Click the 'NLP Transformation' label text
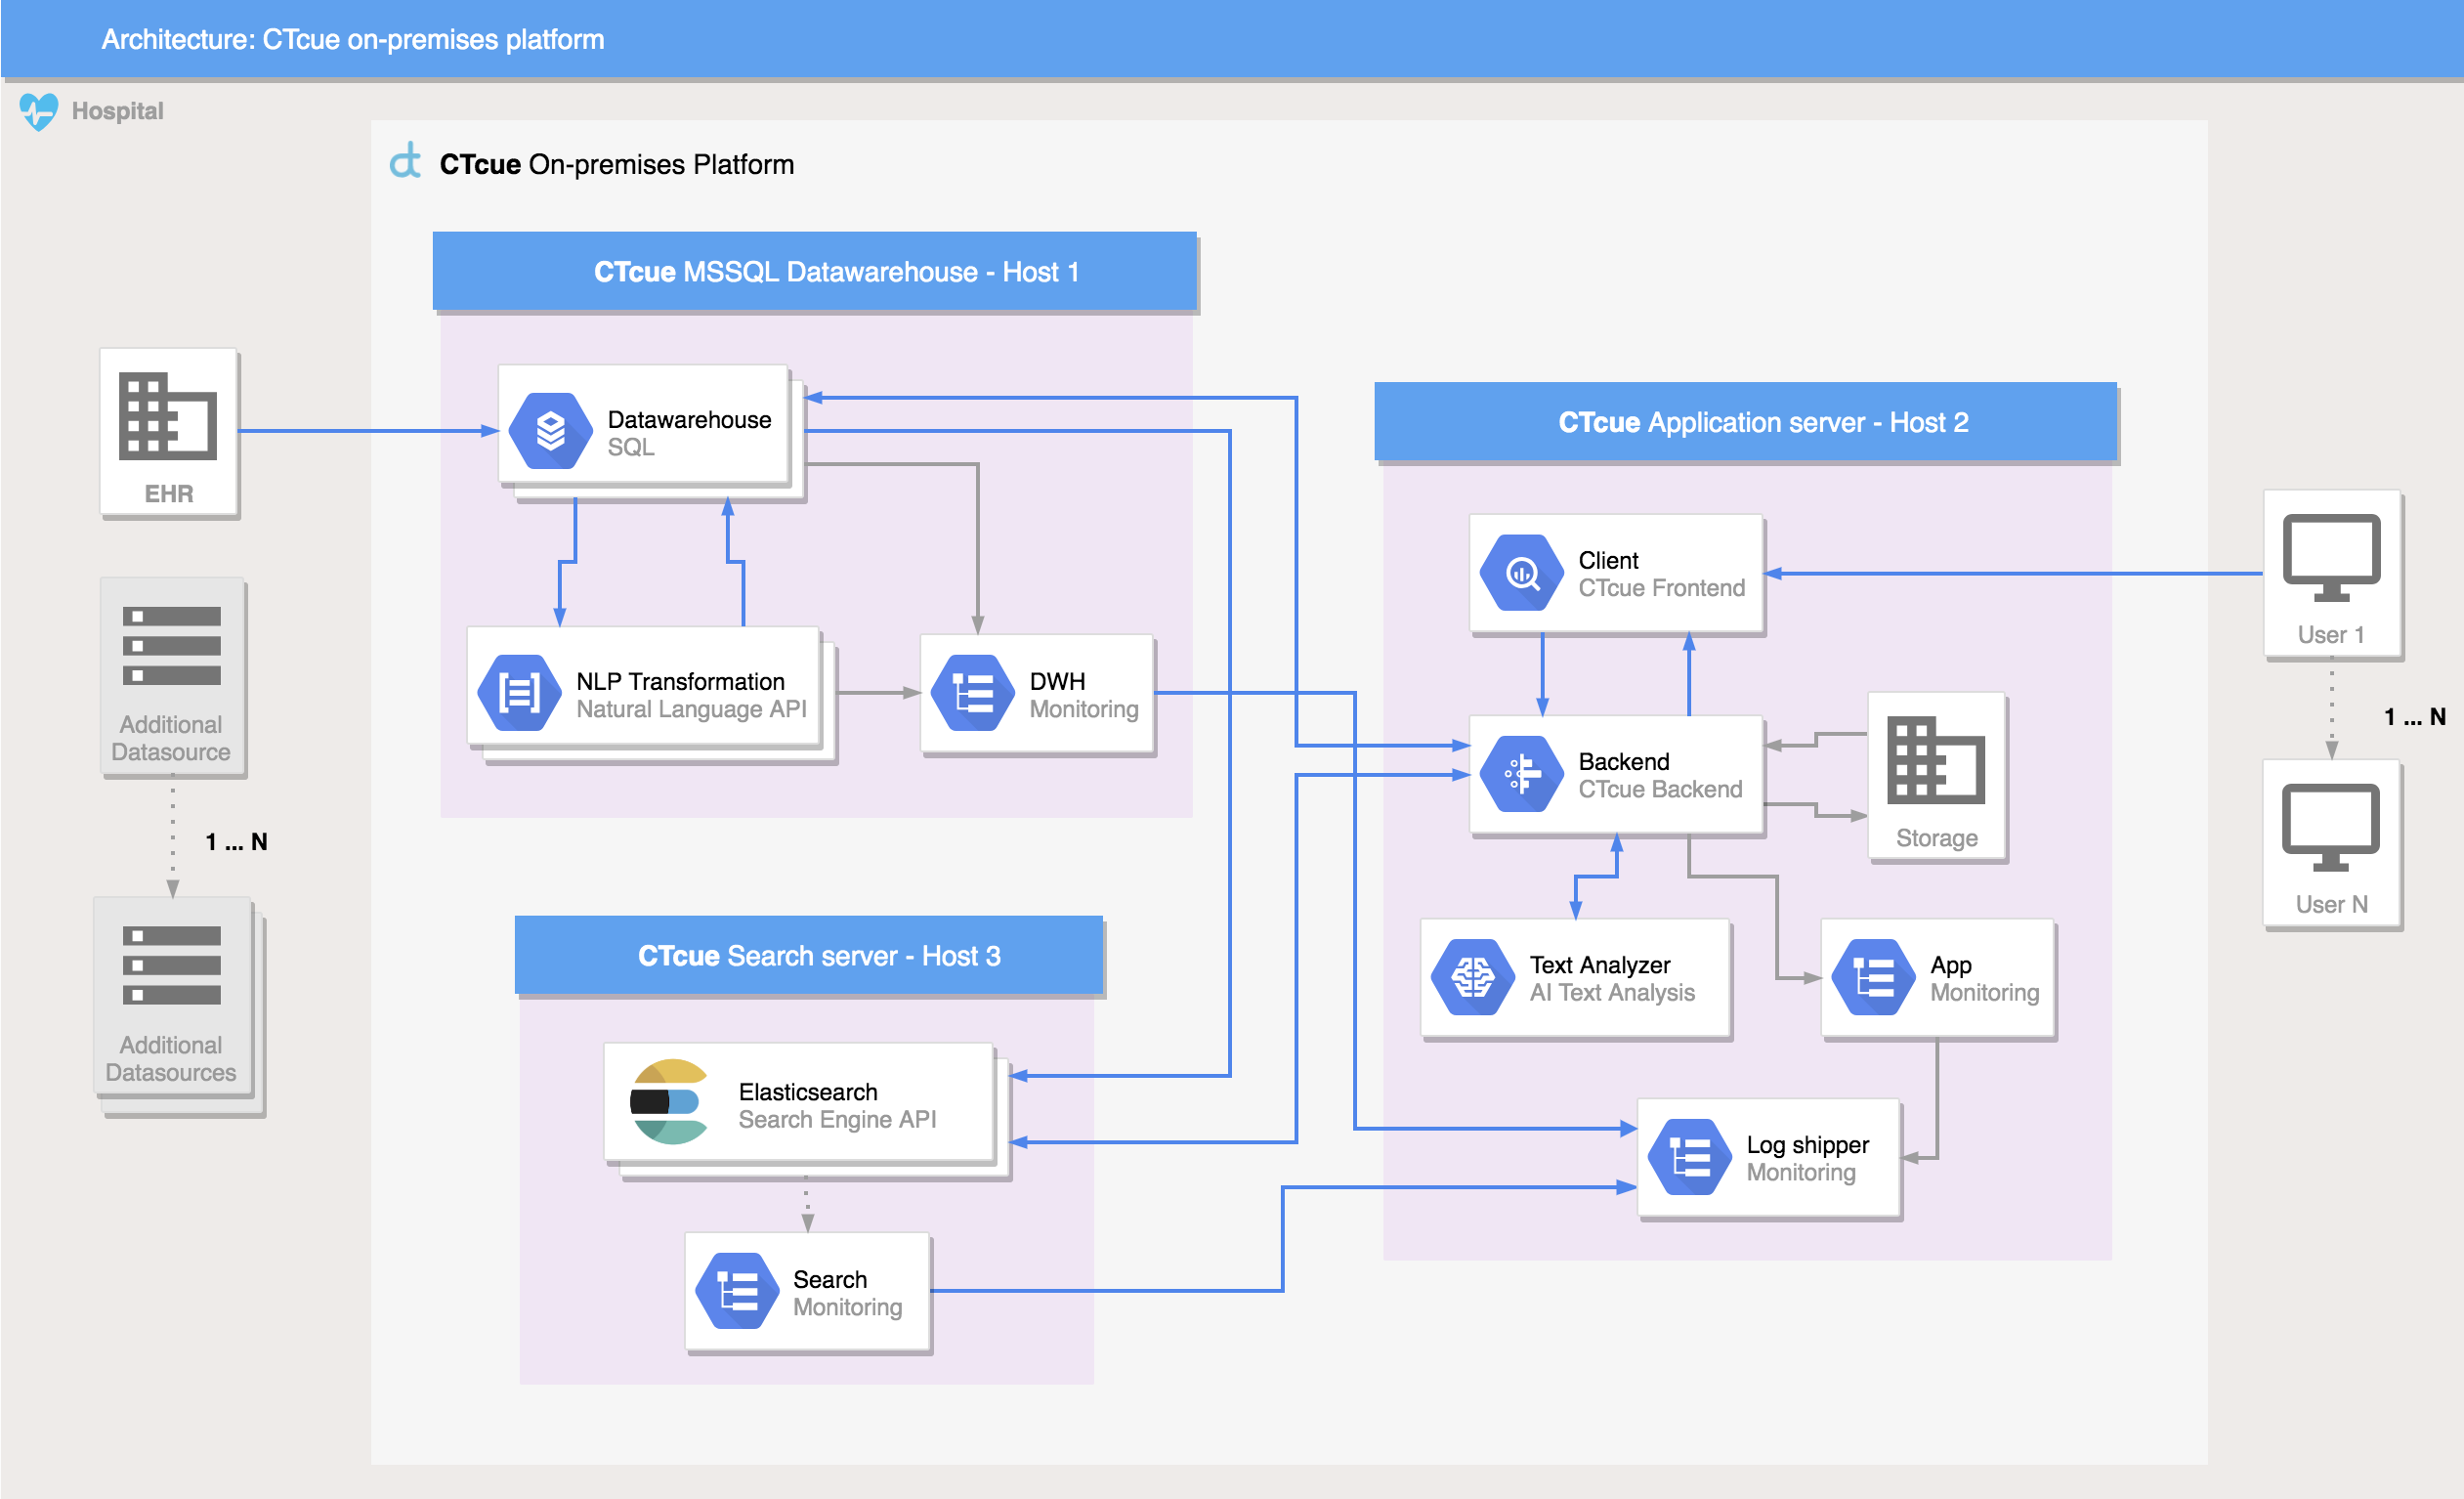 (x=680, y=682)
